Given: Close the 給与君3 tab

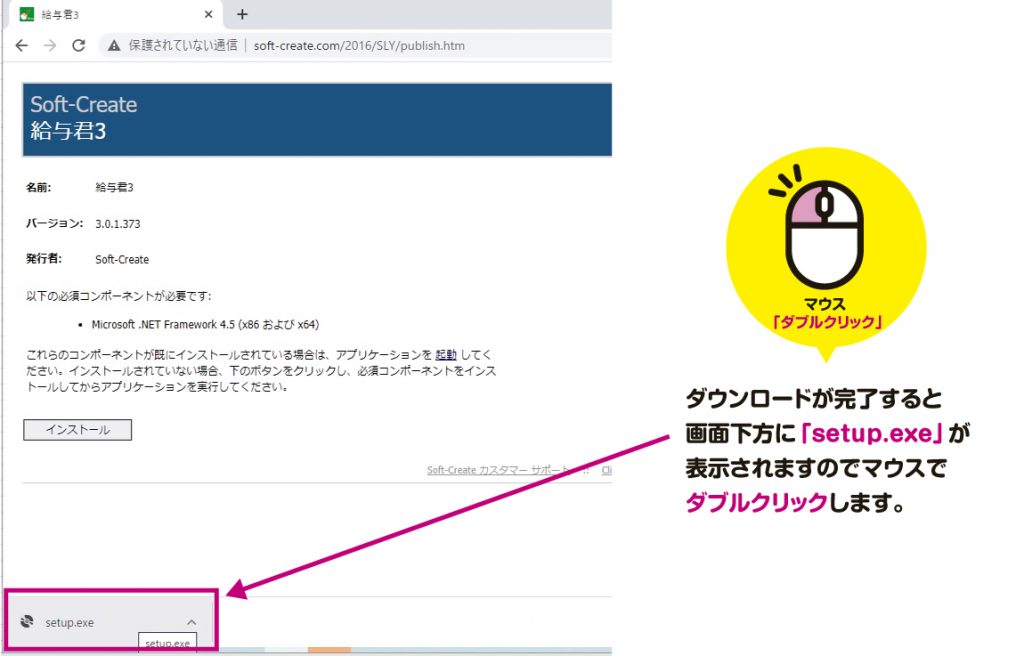Looking at the screenshot, I should point(208,14).
